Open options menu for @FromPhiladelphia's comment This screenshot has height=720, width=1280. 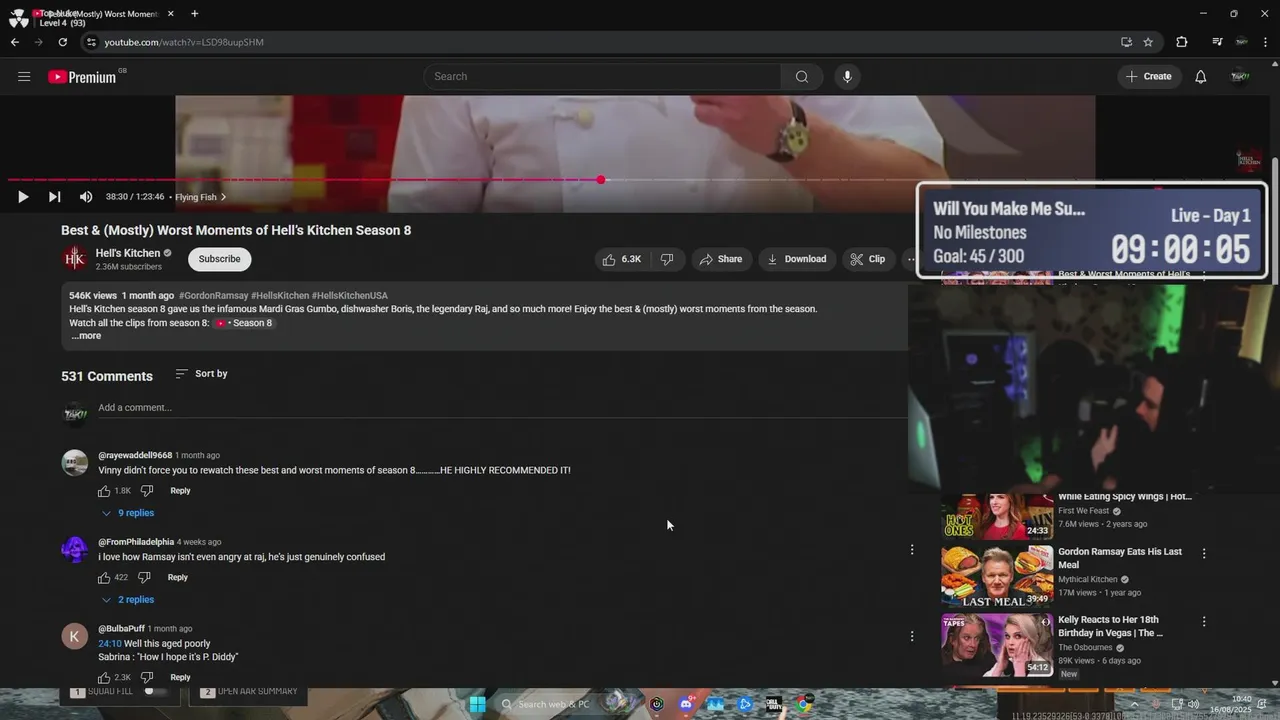(911, 549)
